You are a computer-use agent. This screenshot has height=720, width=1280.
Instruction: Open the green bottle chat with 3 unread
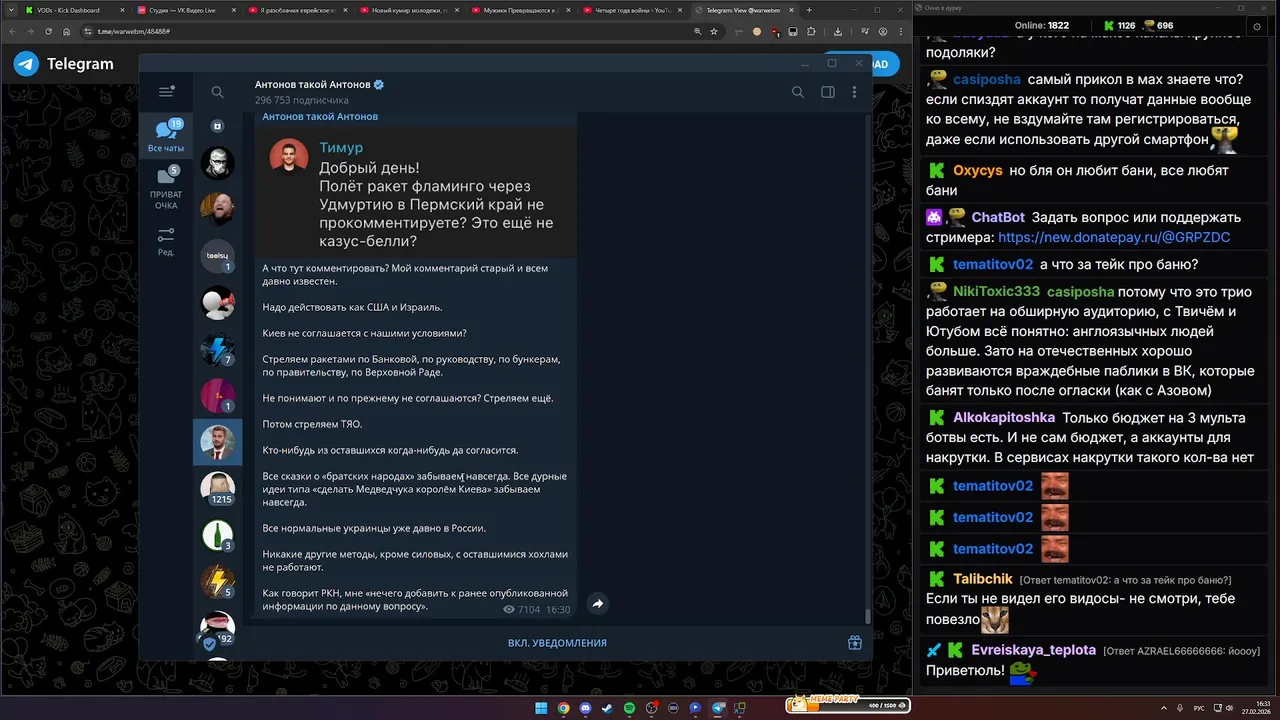217,535
